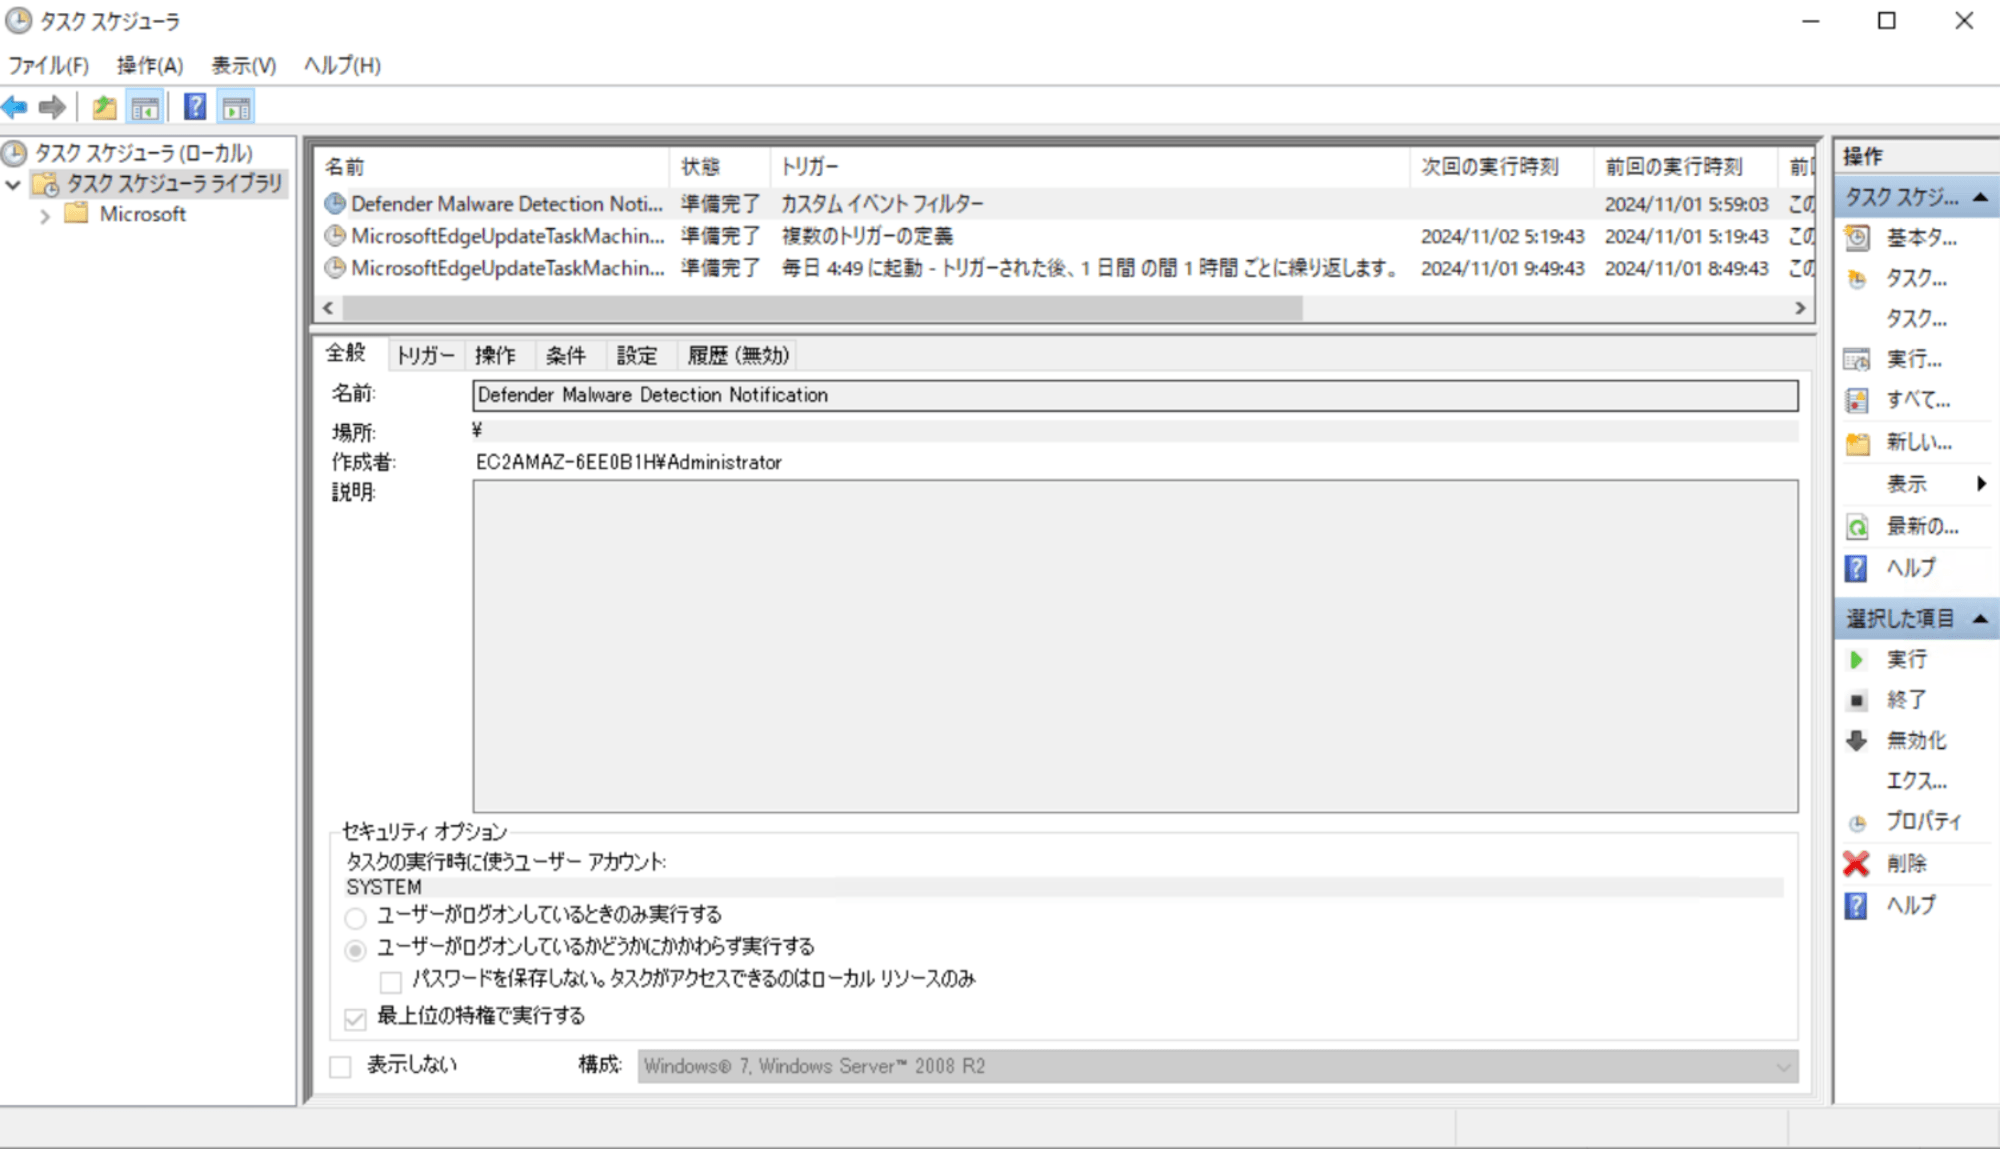Click the すべて... task history icon

point(1857,400)
